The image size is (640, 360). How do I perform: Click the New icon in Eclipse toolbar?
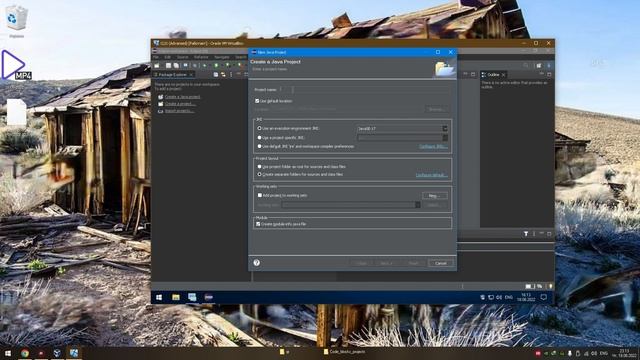click(x=157, y=65)
